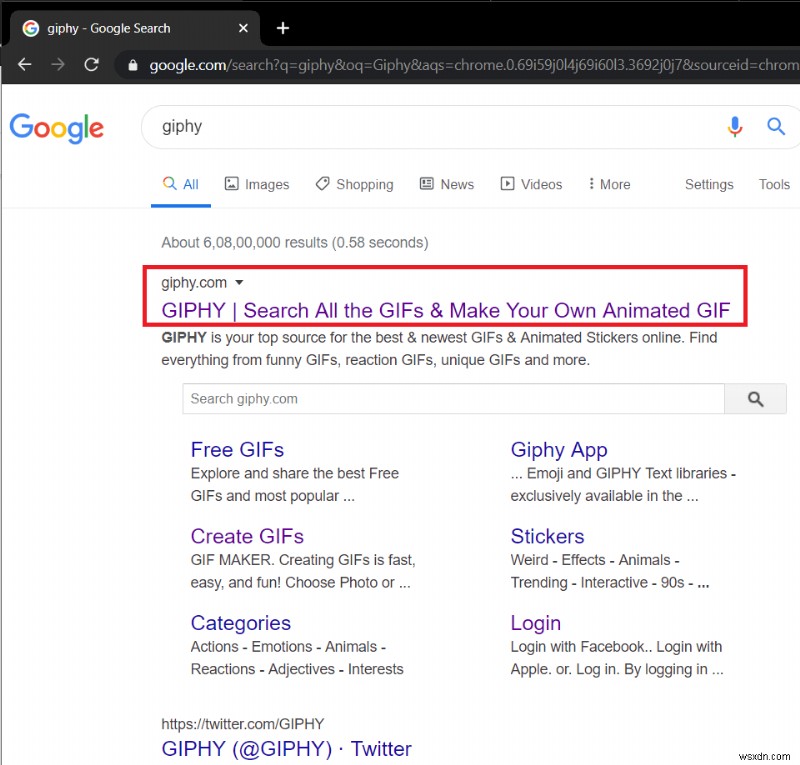The height and width of the screenshot is (765, 800).
Task: Switch to Shopping results
Action: point(355,184)
